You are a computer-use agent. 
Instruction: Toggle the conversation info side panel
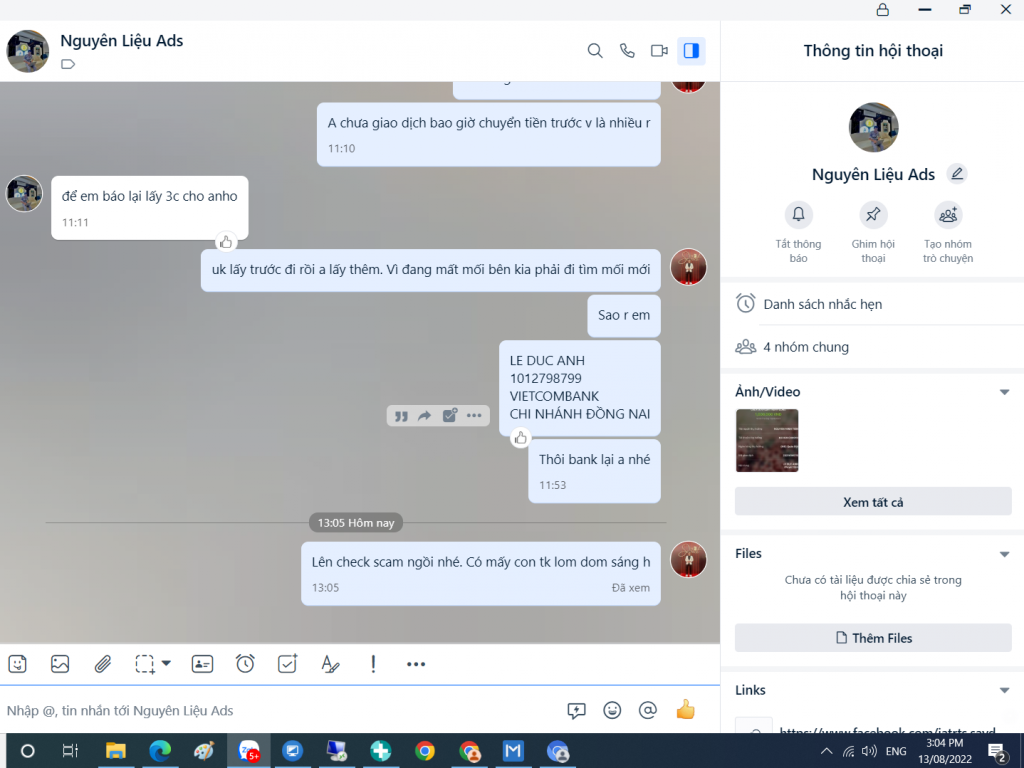coord(690,51)
